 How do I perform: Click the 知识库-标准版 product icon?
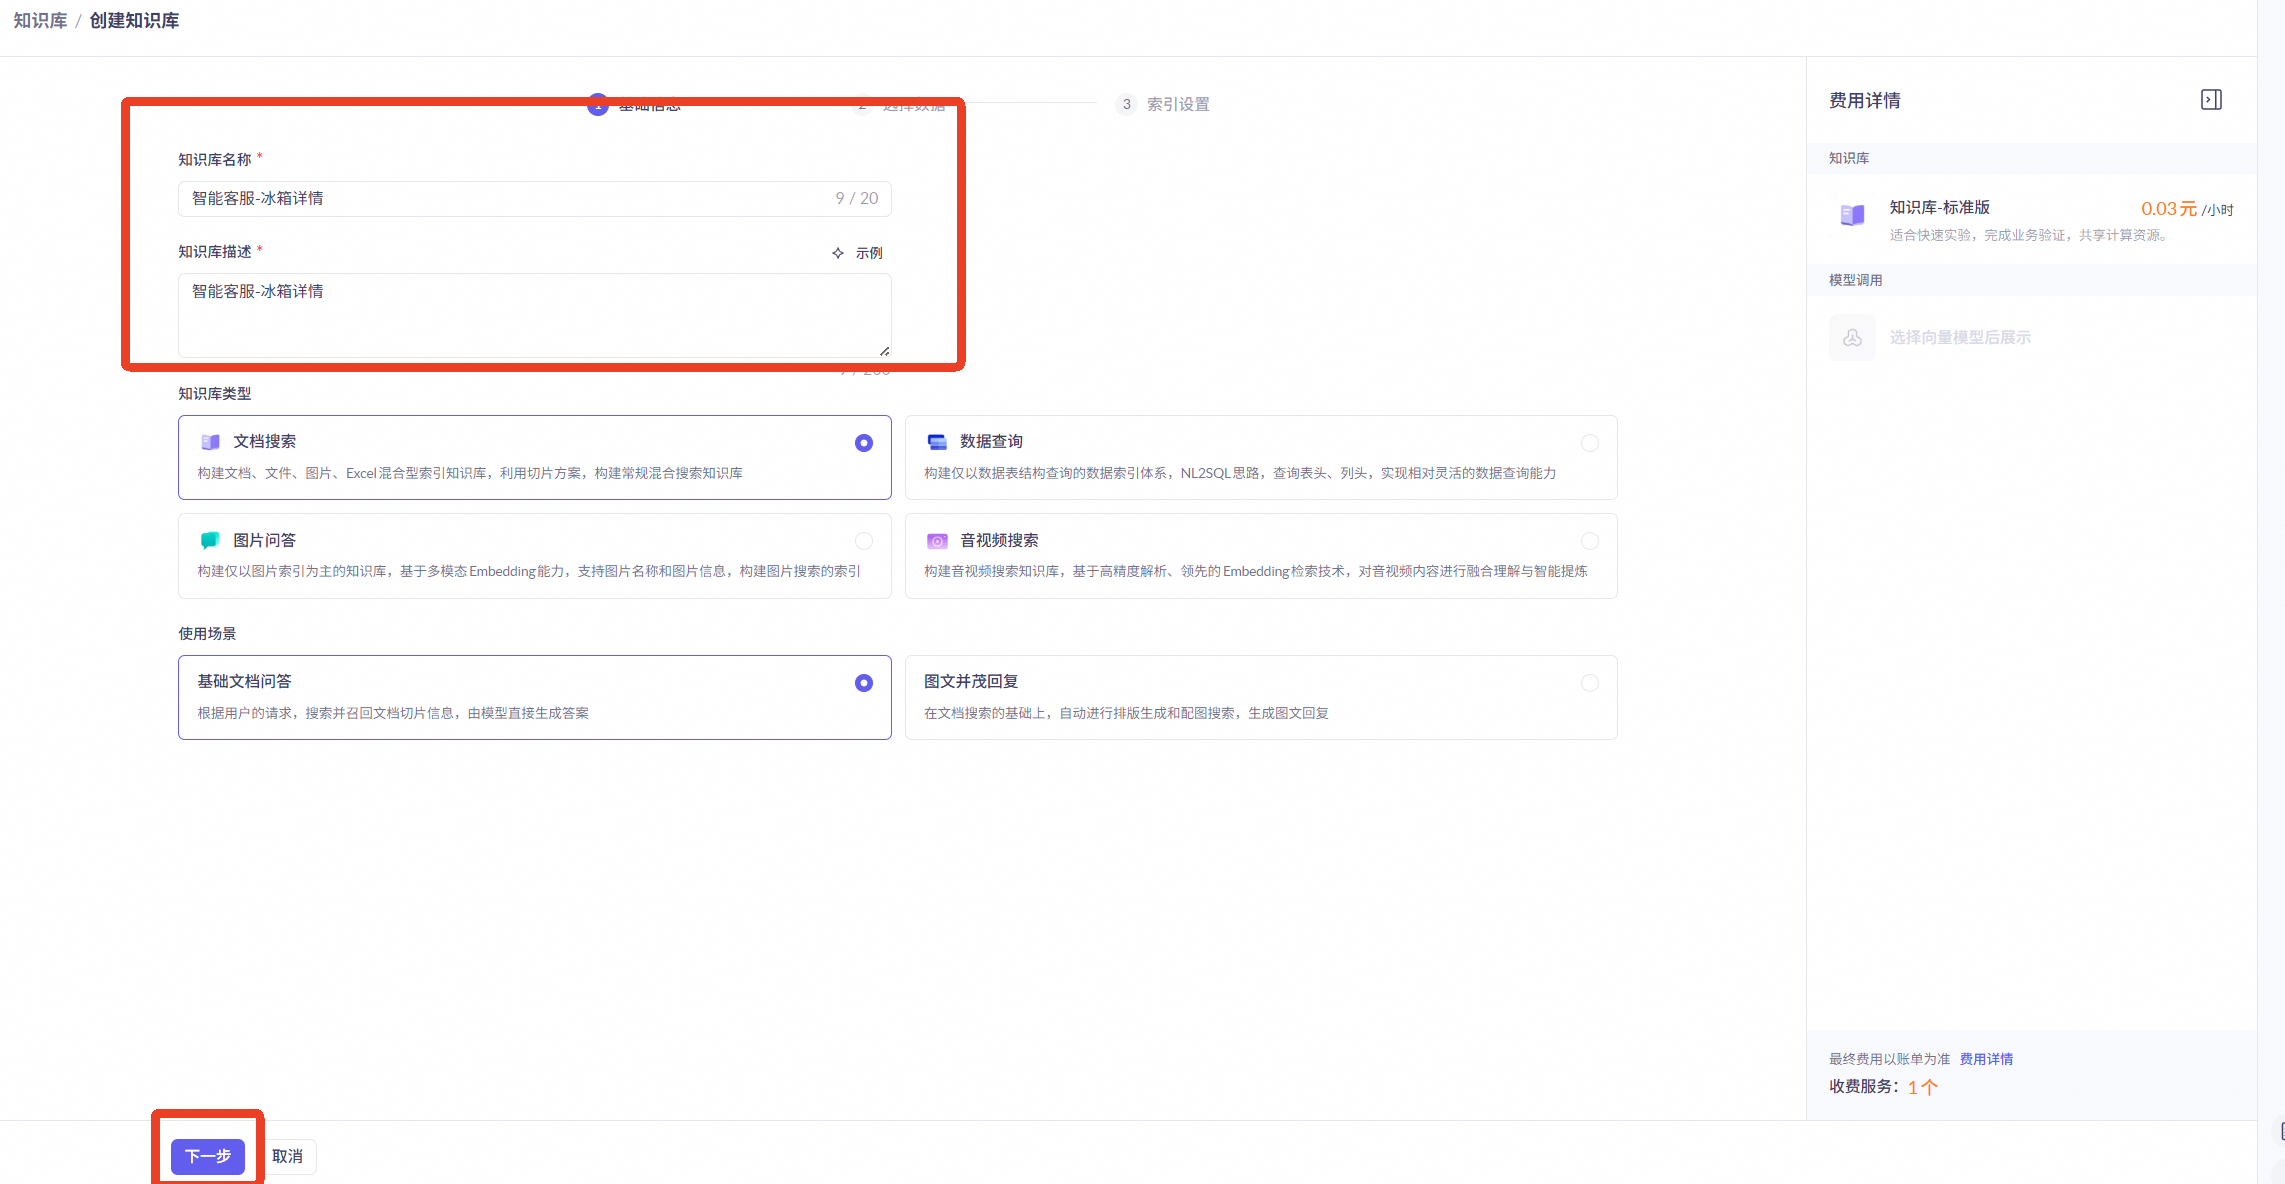(1852, 215)
